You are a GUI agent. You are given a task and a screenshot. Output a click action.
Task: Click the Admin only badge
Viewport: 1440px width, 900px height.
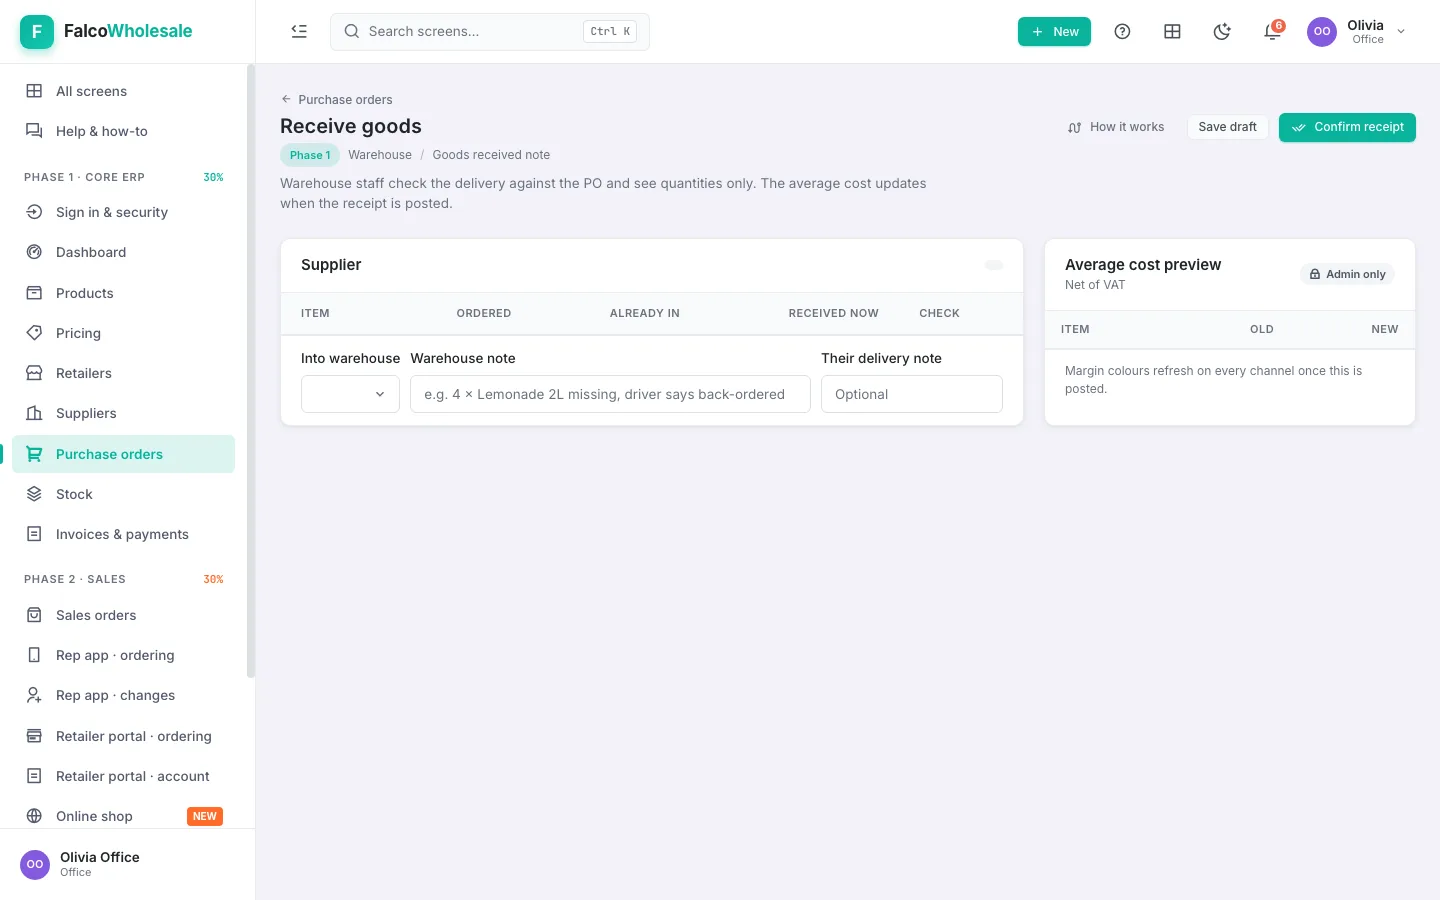pyautogui.click(x=1347, y=274)
